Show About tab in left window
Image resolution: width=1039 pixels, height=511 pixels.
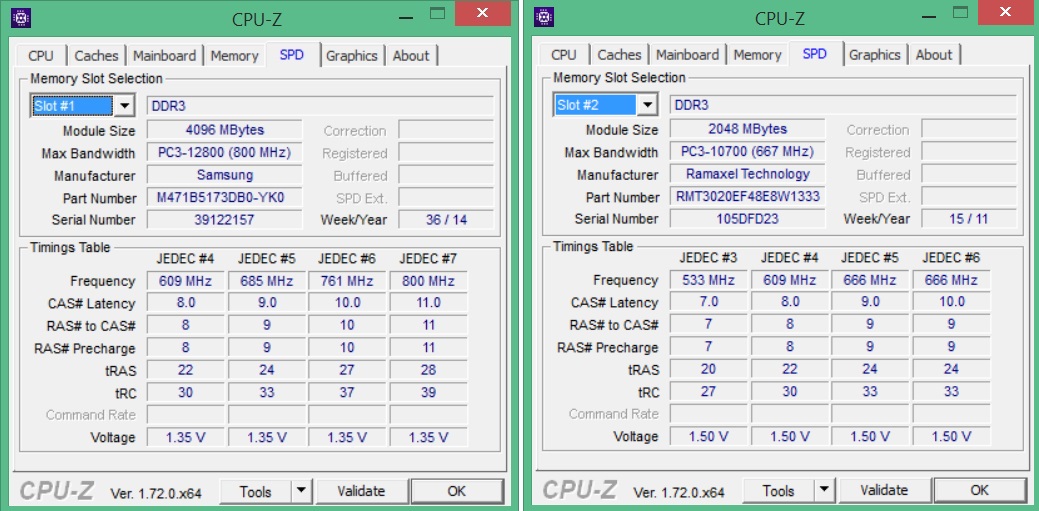411,56
